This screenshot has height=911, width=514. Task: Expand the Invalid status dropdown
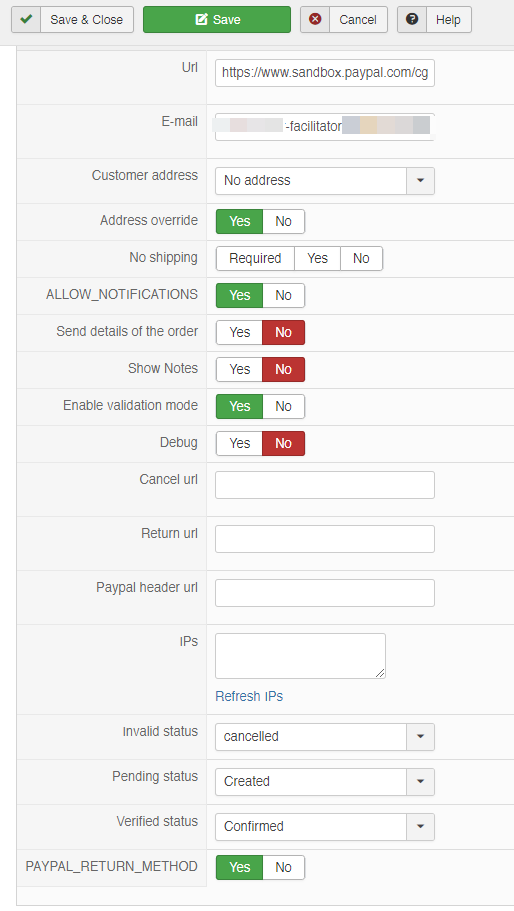pyautogui.click(x=420, y=737)
